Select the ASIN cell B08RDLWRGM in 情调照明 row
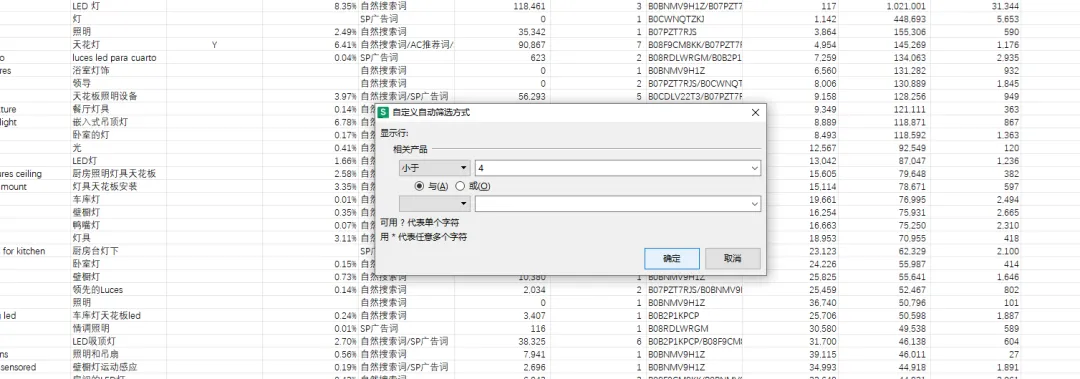 click(678, 329)
